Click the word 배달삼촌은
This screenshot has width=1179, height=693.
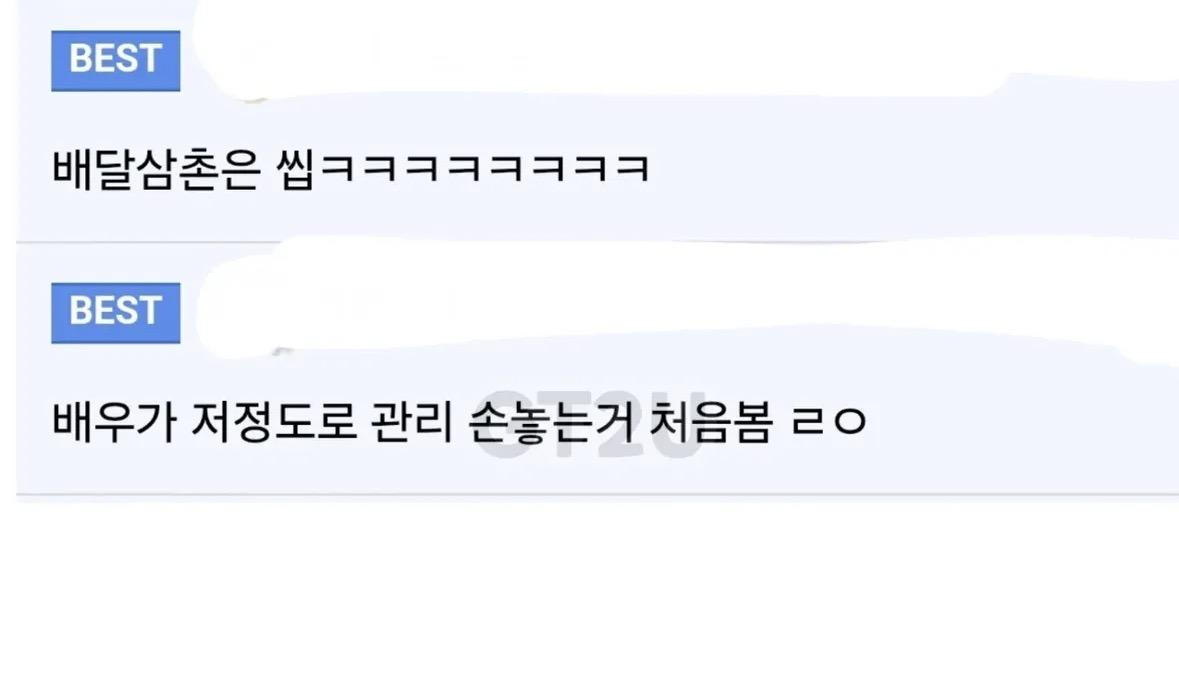click(156, 169)
